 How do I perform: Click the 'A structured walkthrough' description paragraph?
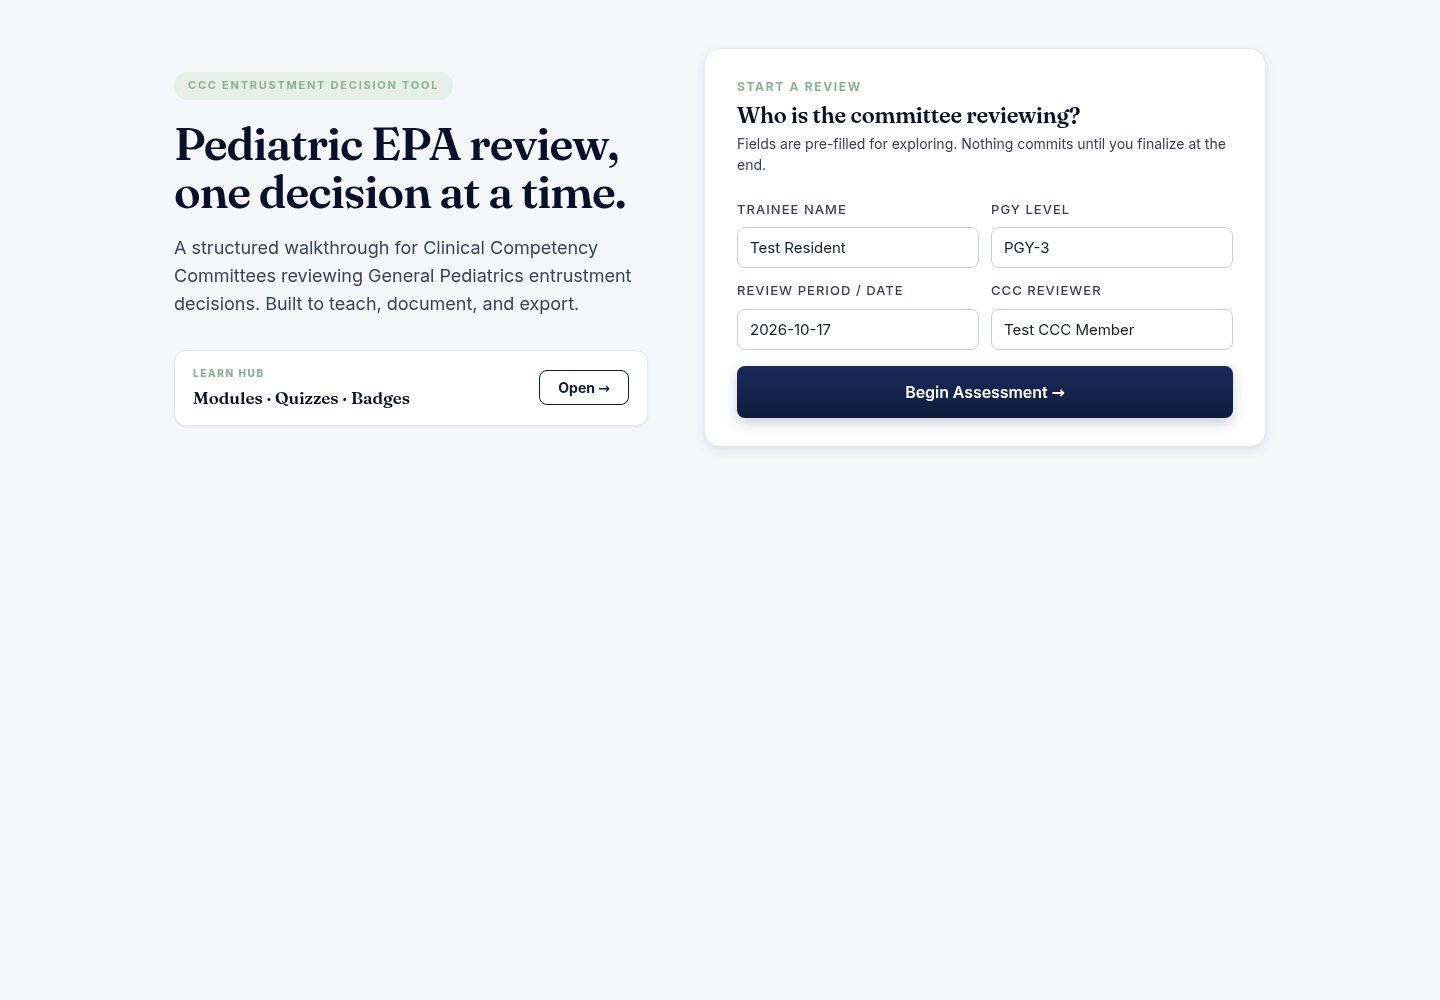point(402,276)
